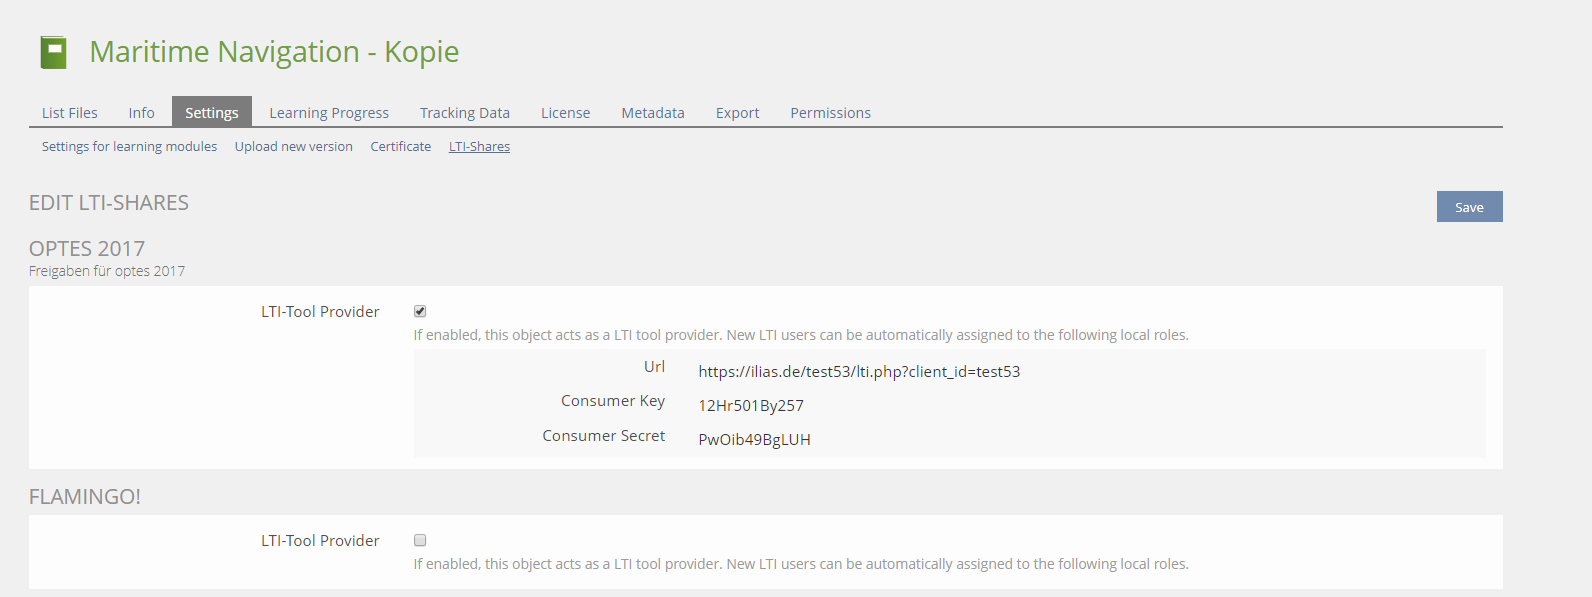Viewport: 1592px width, 597px height.
Task: Open the Certificate subtab
Action: [x=400, y=147]
